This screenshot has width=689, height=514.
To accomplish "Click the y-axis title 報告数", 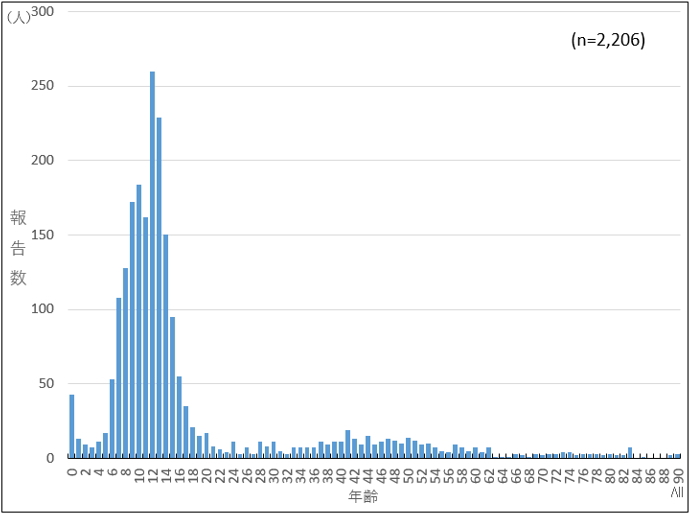I will pos(18,248).
